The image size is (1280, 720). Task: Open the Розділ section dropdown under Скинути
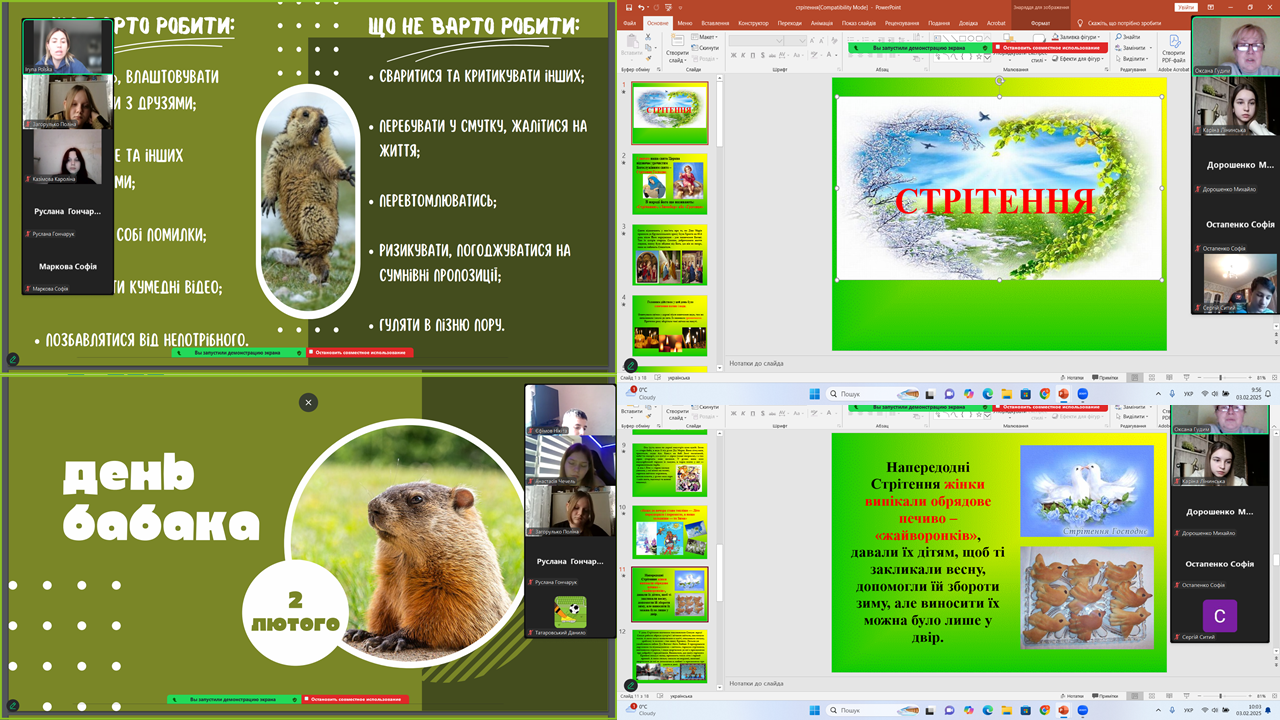706,59
